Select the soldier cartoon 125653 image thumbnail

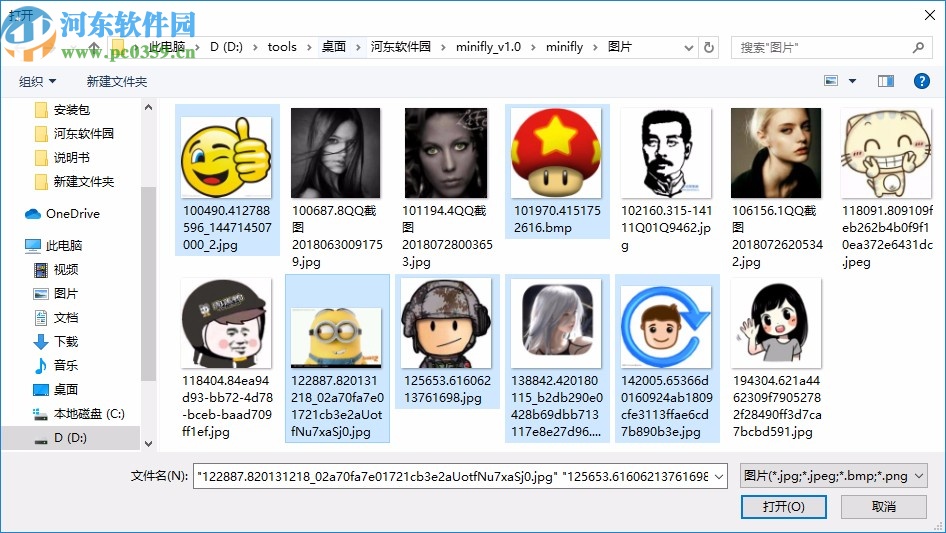[x=446, y=323]
